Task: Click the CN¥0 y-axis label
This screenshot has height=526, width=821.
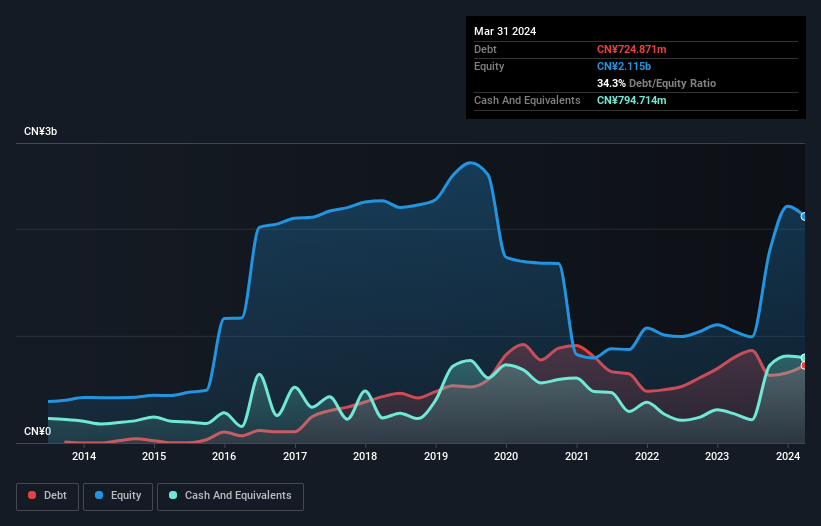Action: pyautogui.click(x=37, y=431)
